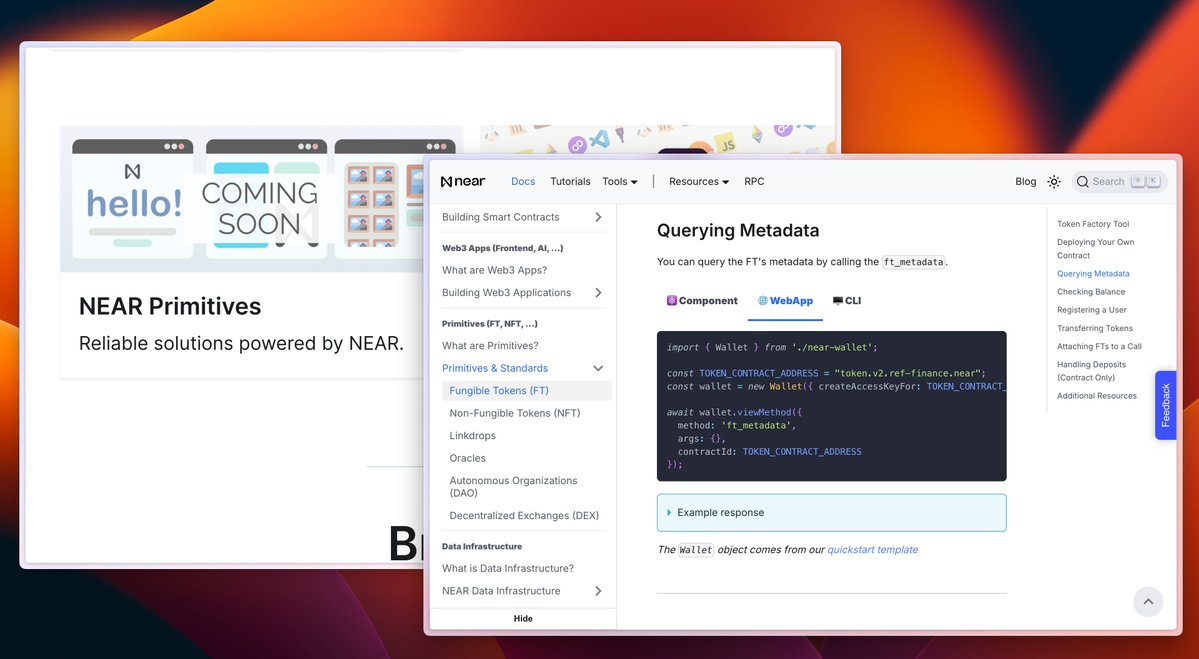Switch to the CLI tab
1199x659 pixels.
(x=846, y=301)
